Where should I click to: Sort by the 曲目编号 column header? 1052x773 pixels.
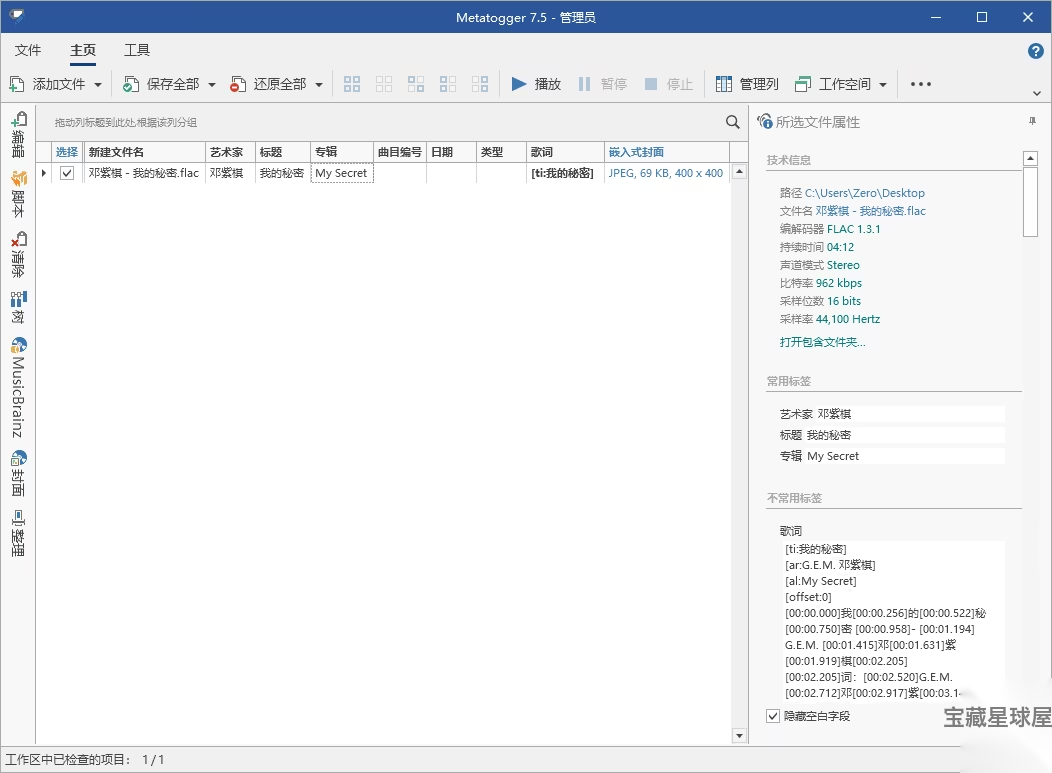tap(400, 152)
